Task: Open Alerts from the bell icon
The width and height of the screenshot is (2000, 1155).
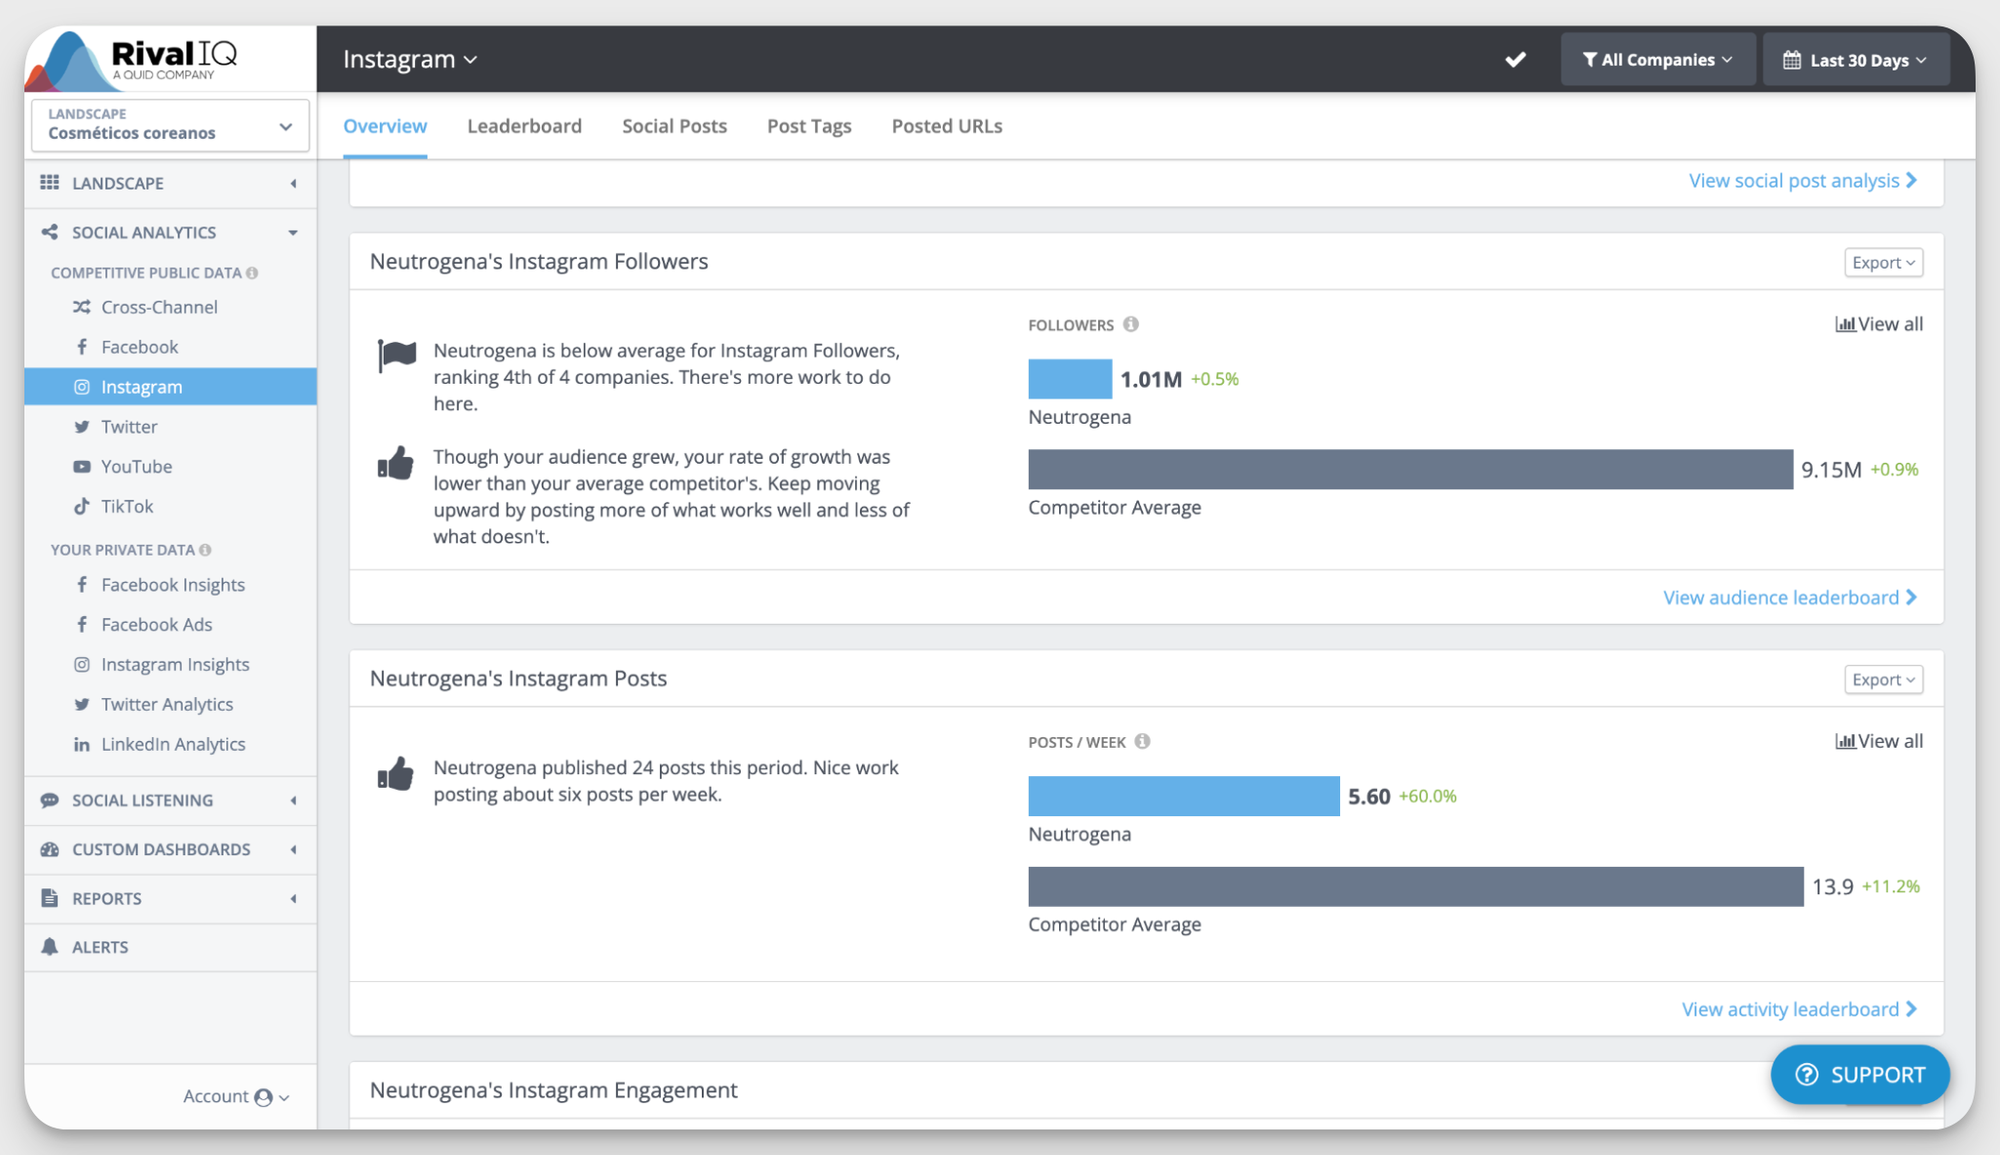Action: [x=100, y=946]
